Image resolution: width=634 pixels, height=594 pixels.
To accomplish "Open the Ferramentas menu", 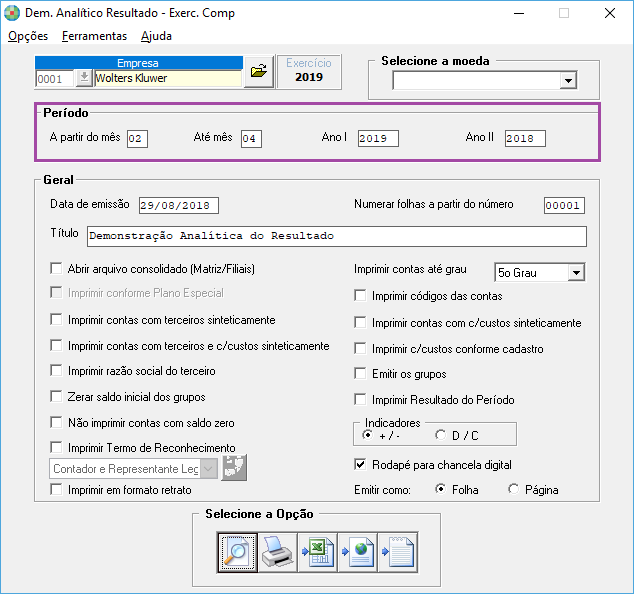I will coord(94,36).
